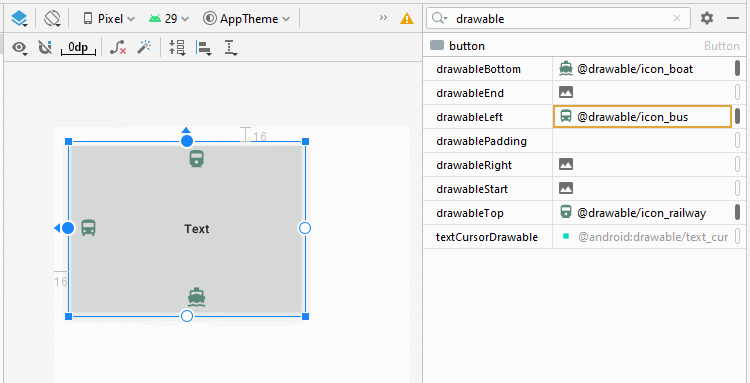Pick a drawable for drawableEnd
This screenshot has width=750, height=383.
(x=566, y=93)
